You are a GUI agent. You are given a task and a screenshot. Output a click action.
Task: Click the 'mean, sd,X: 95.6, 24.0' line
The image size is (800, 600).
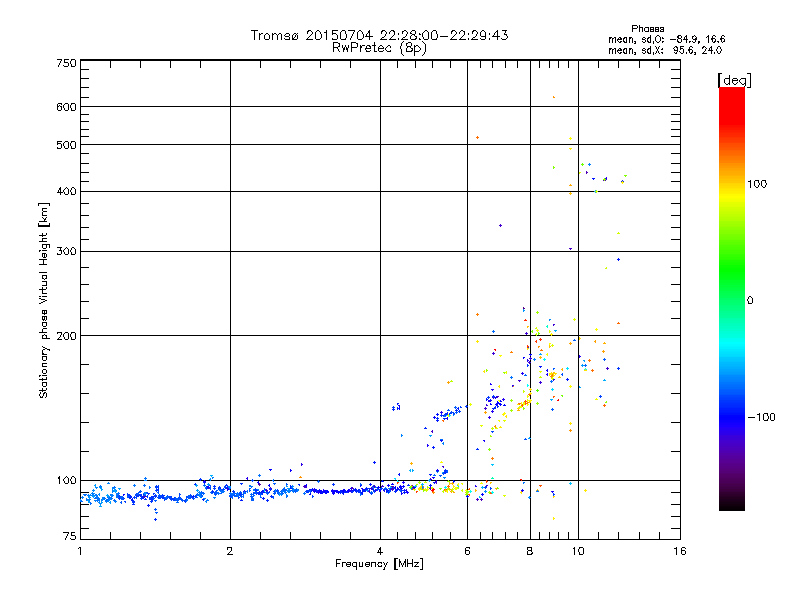tap(665, 50)
